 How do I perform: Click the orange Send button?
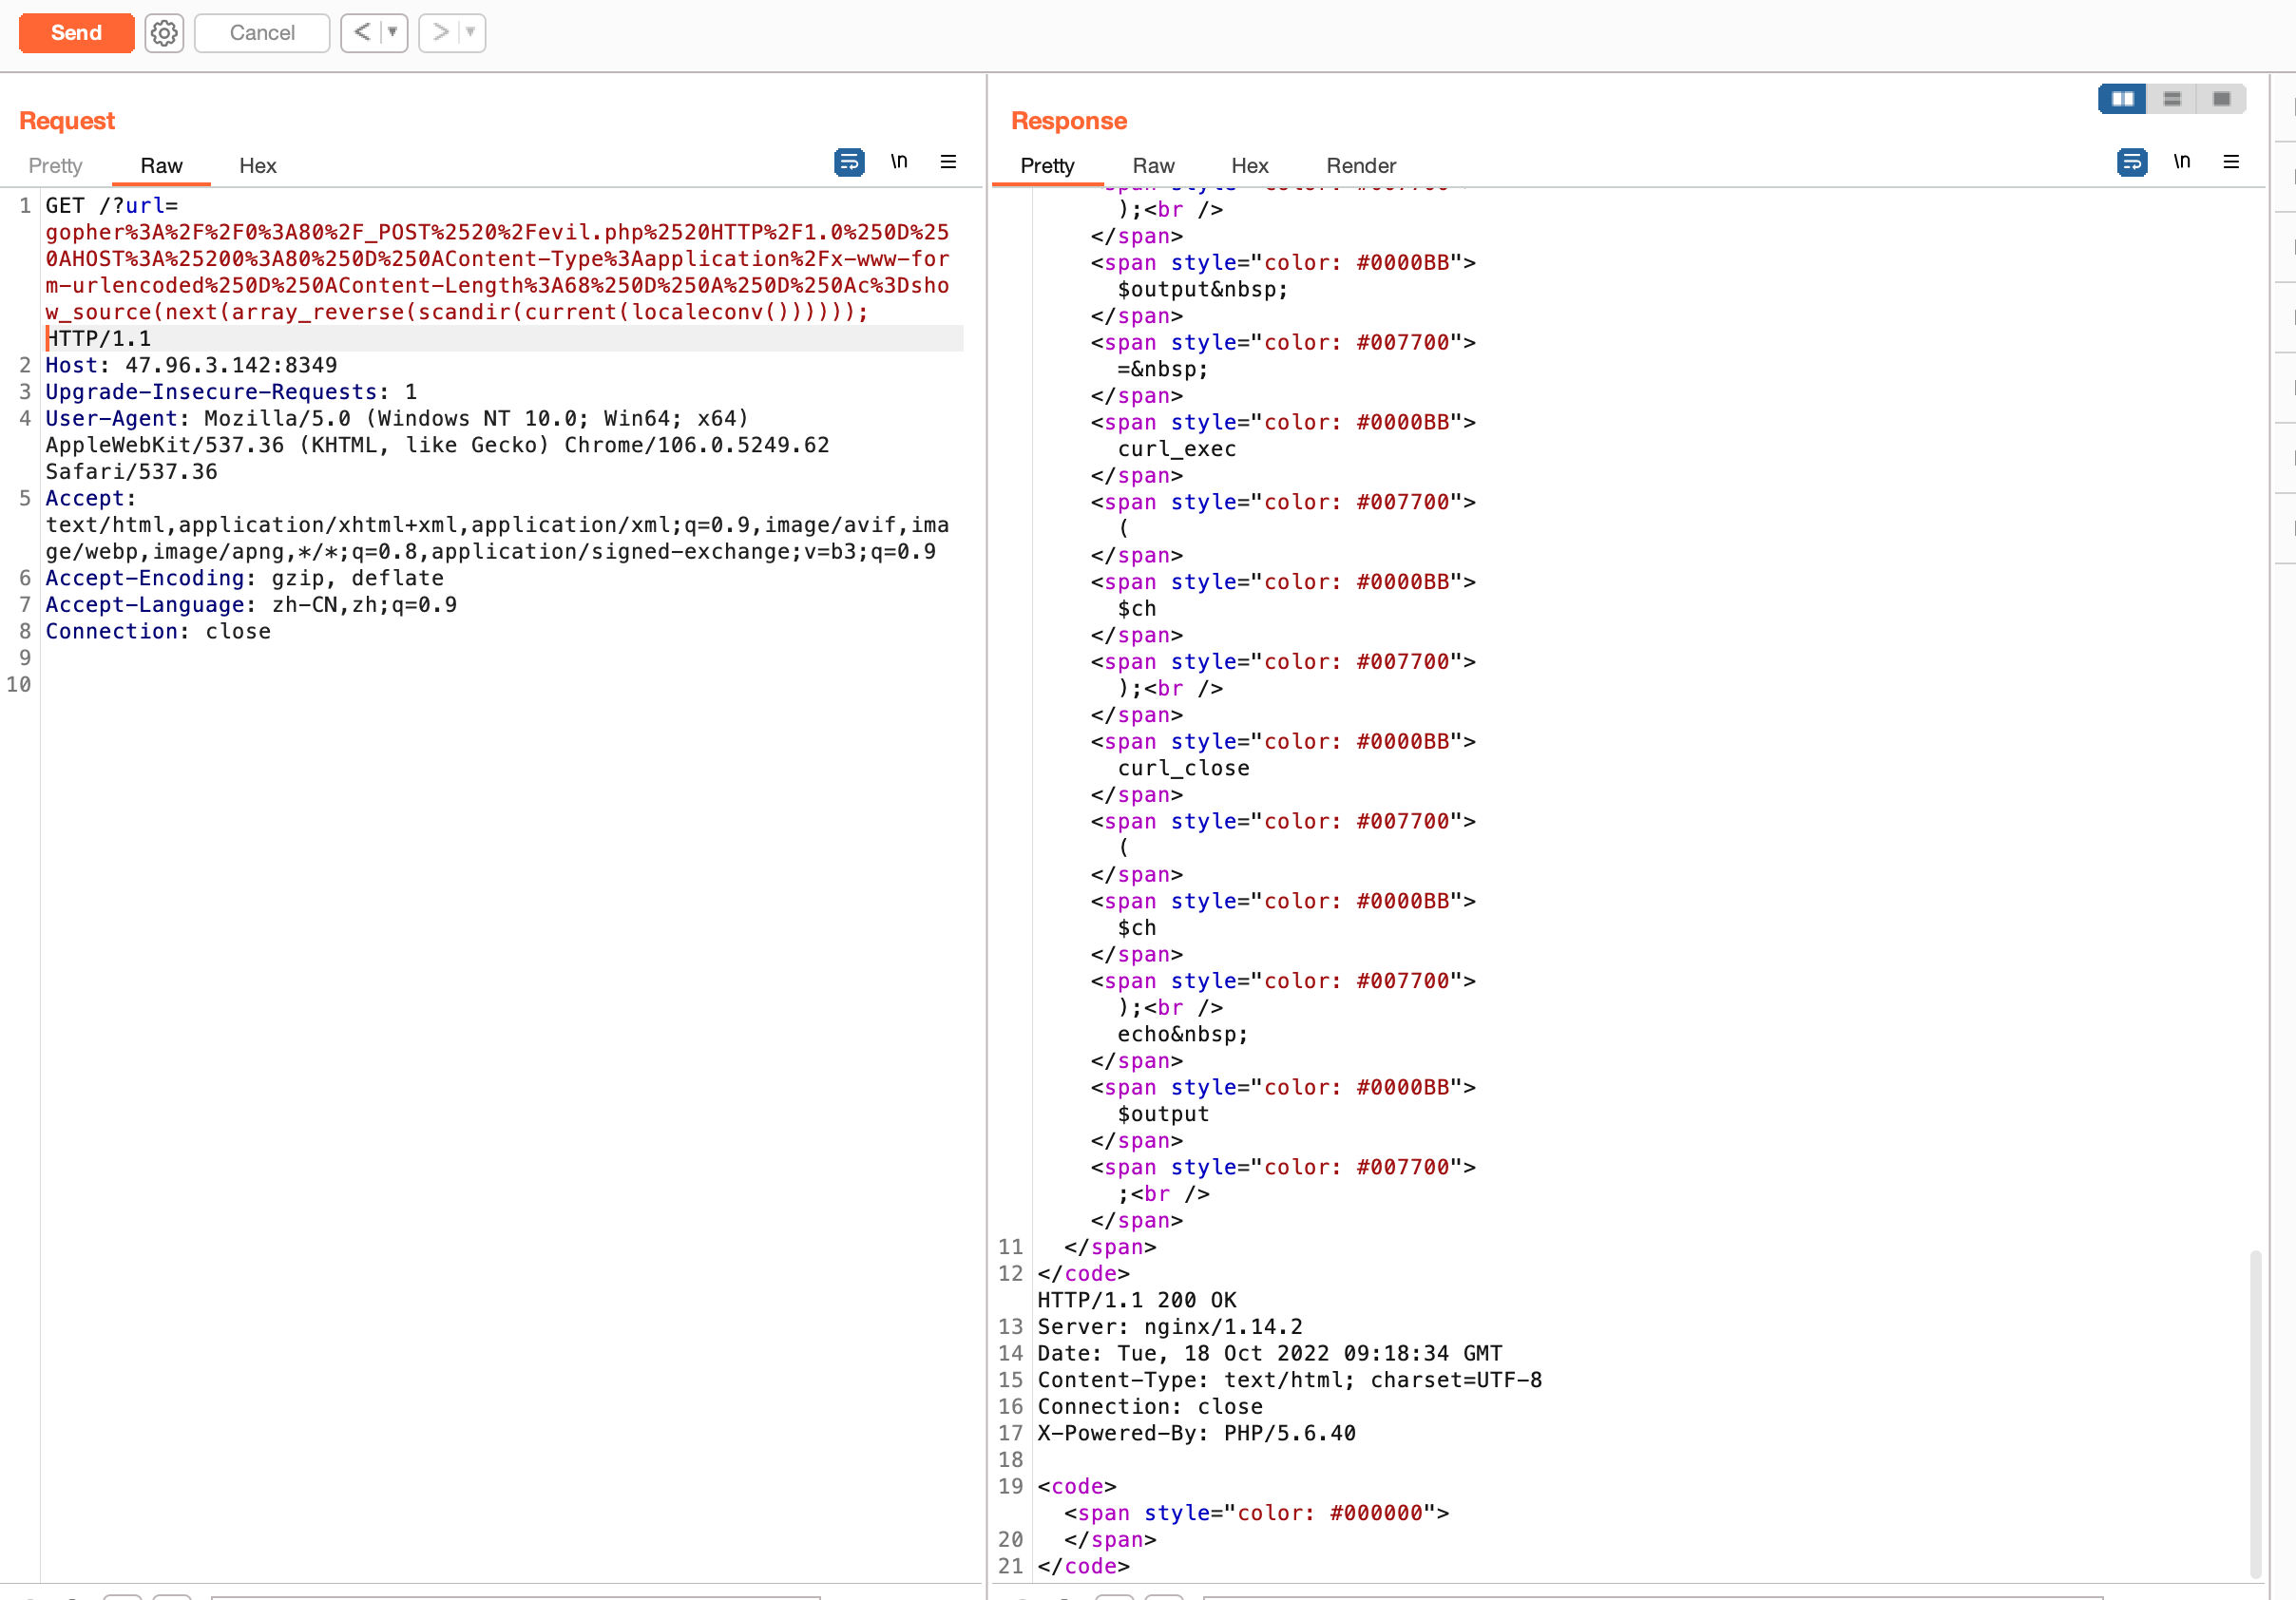(x=76, y=33)
